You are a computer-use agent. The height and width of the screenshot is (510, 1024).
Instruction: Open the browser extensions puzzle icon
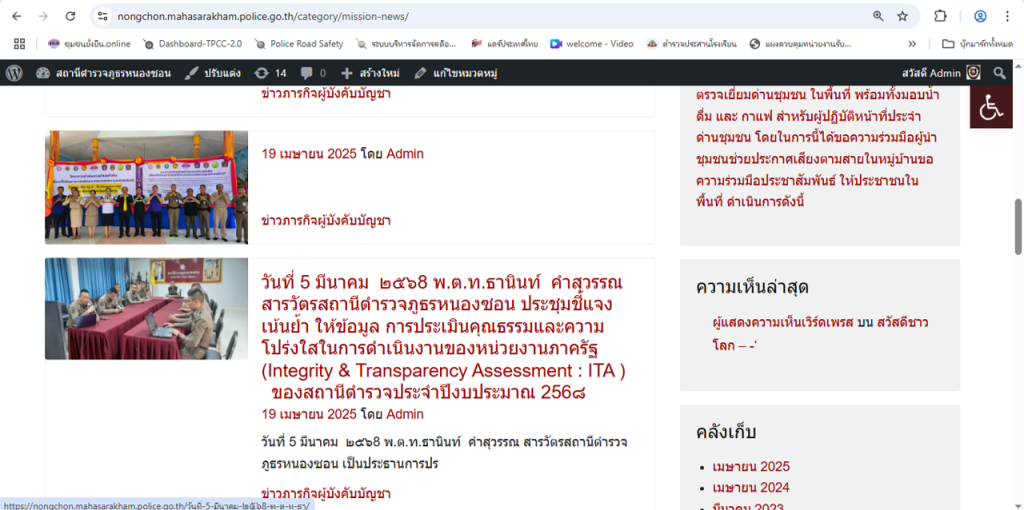click(941, 16)
